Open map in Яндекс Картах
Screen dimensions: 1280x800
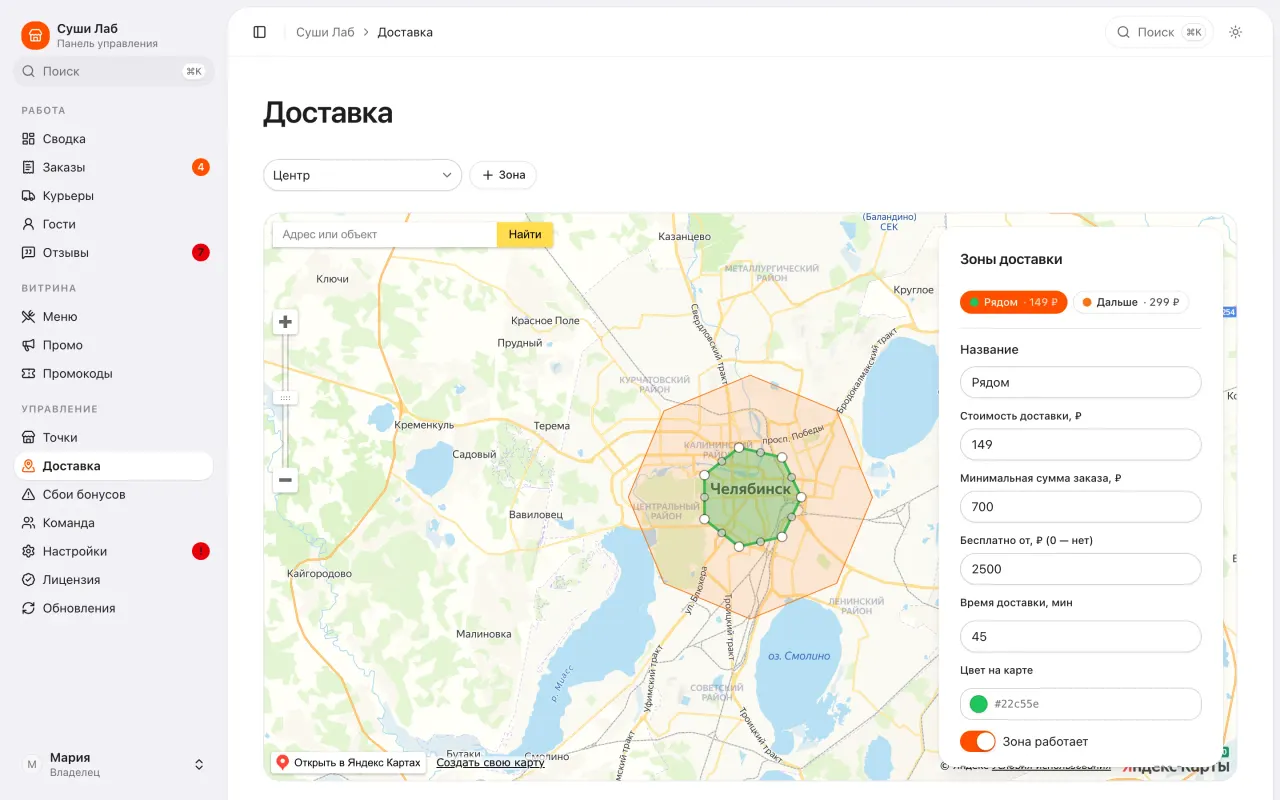(349, 763)
